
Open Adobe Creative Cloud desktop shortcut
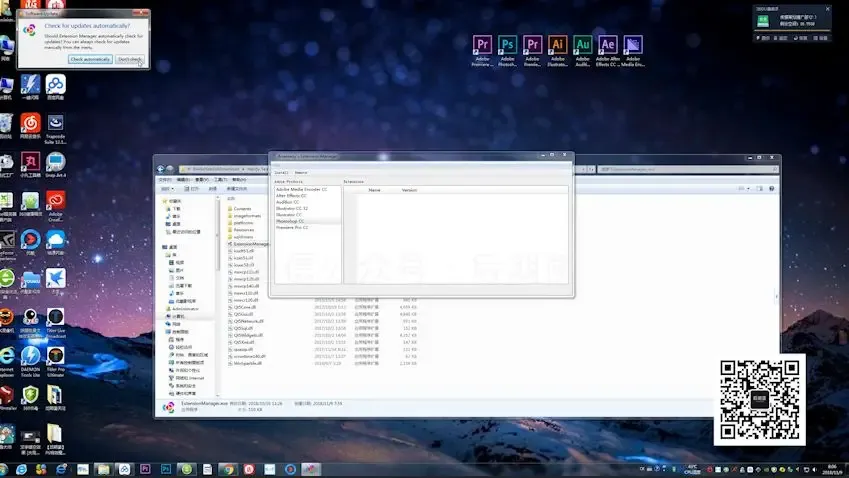[x=55, y=206]
